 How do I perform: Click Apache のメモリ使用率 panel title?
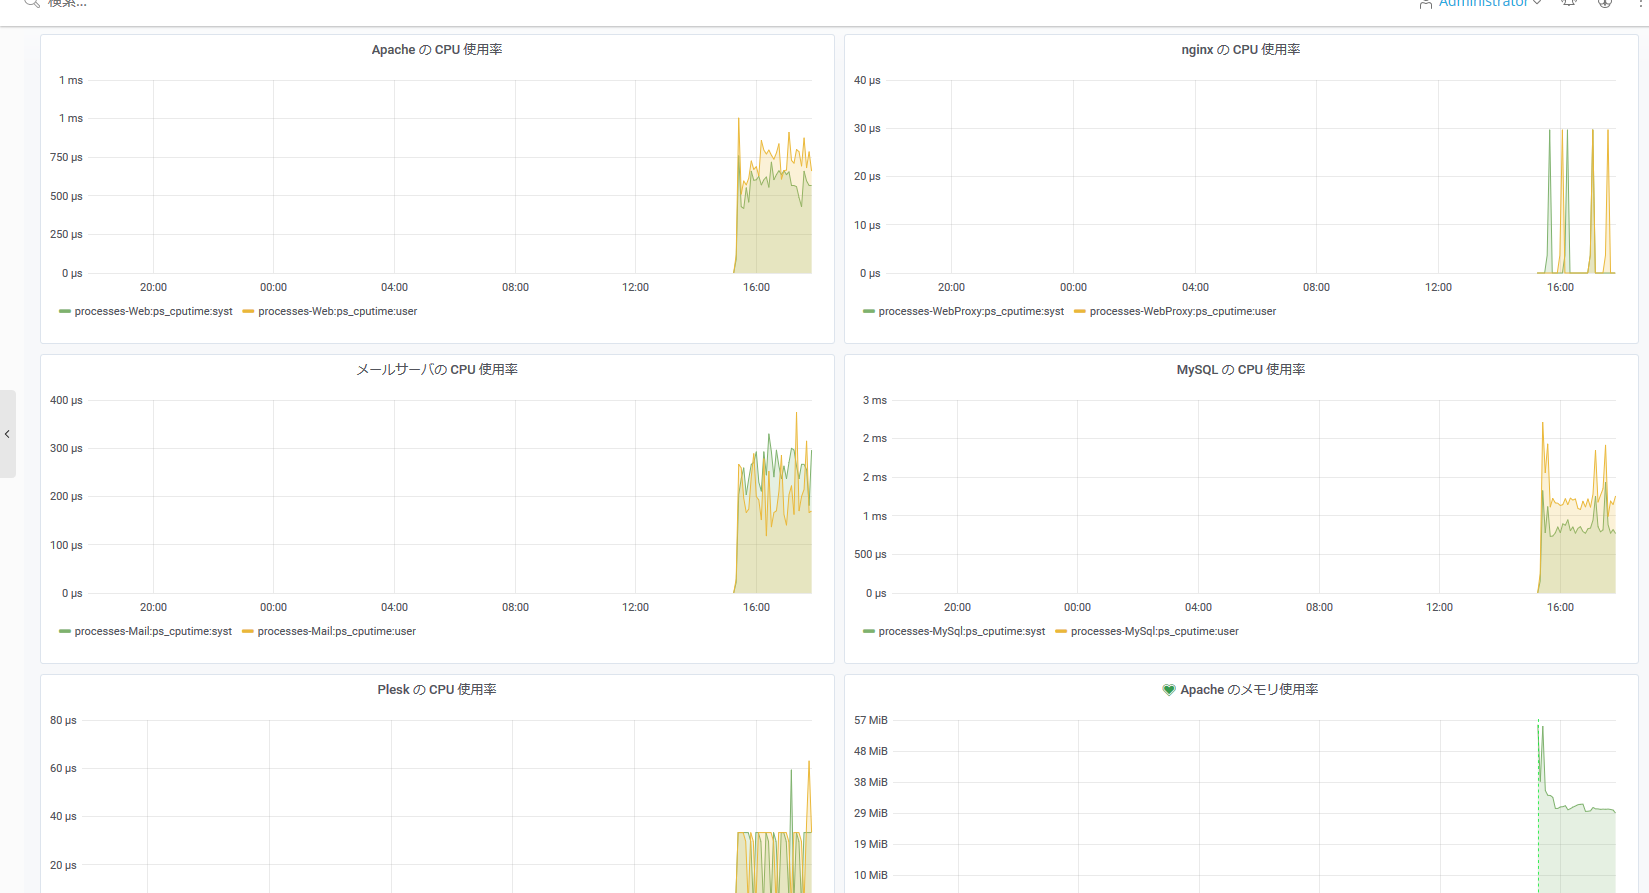1249,690
